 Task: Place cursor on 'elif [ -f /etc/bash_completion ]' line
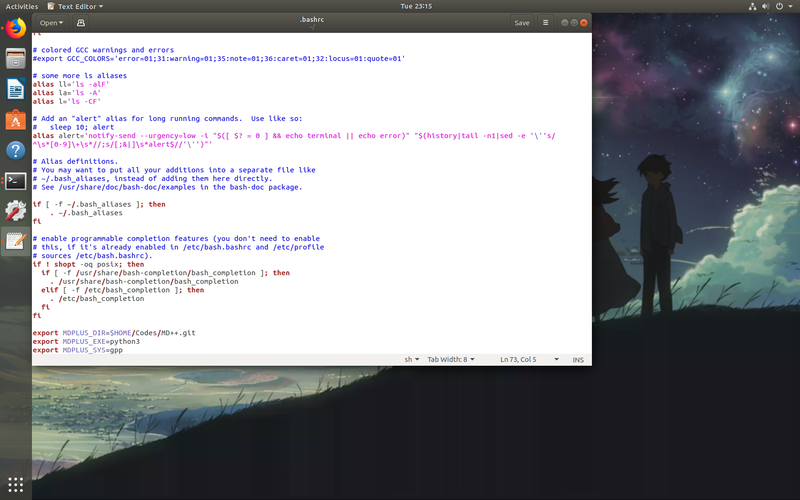(122, 290)
